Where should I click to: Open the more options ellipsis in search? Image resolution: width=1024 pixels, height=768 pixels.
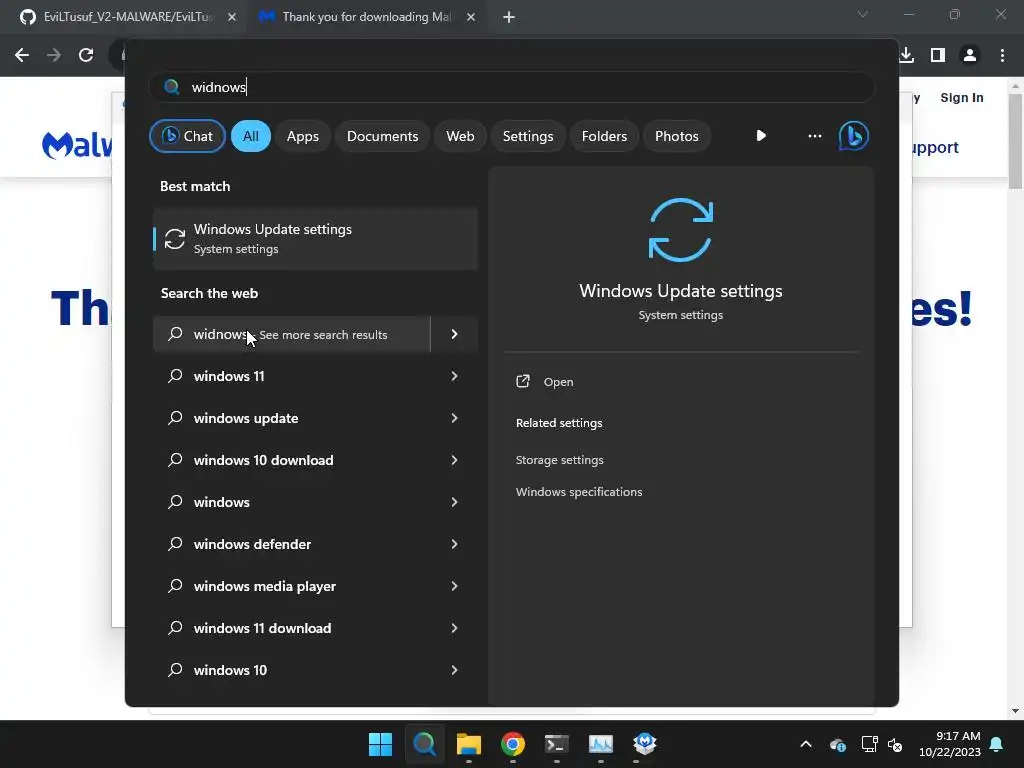coord(814,136)
